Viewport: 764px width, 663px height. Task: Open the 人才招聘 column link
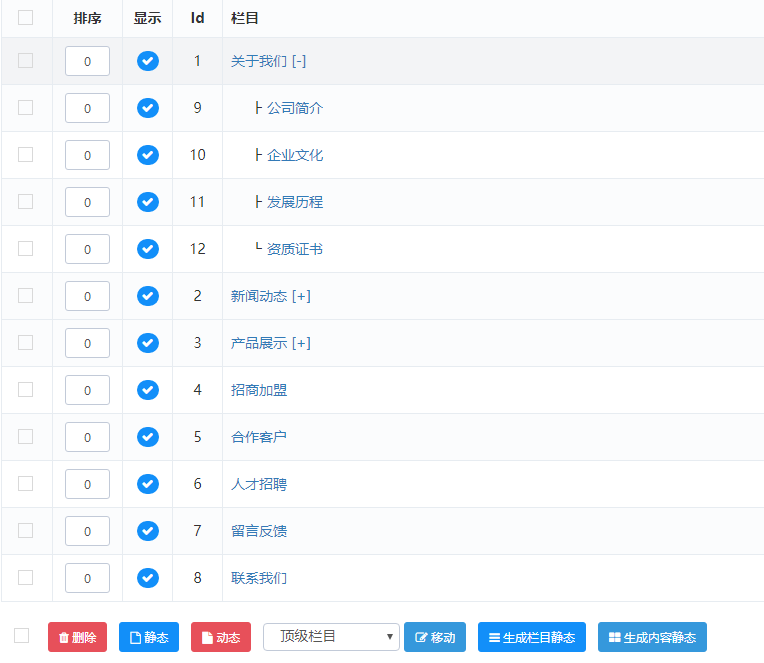tap(259, 484)
